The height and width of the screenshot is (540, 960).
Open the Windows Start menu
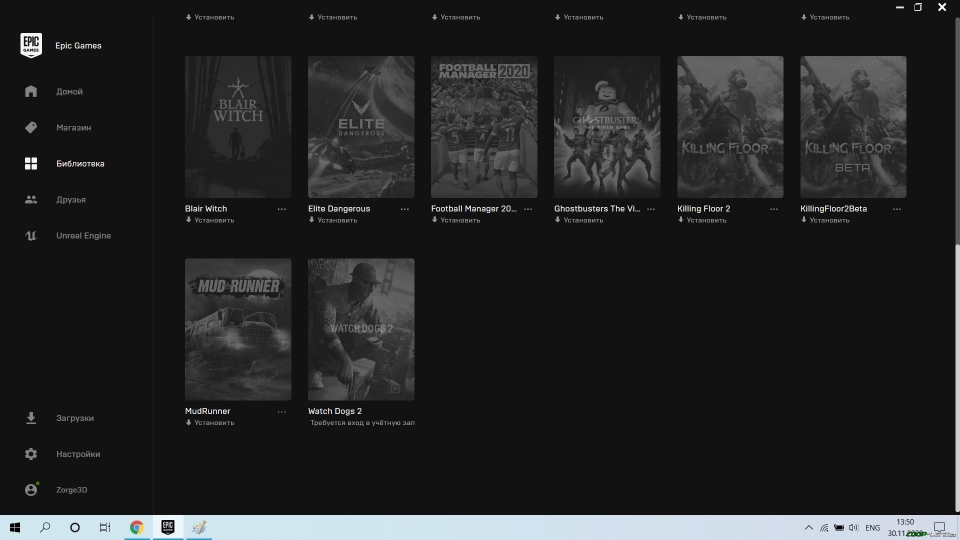point(15,527)
